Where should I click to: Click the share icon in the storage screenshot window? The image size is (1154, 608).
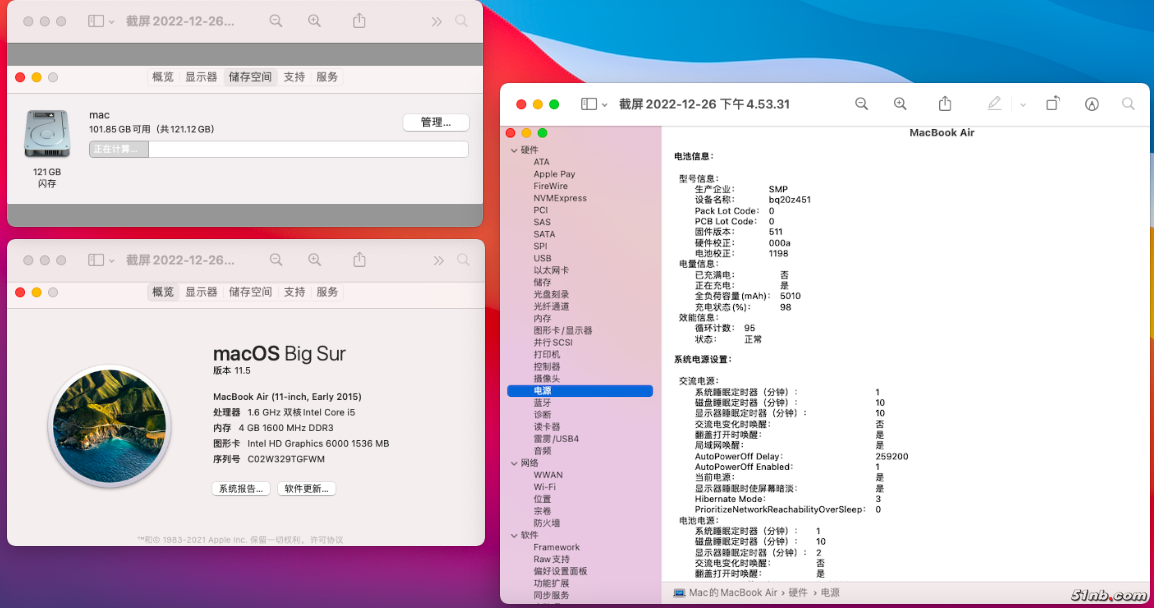click(x=359, y=21)
